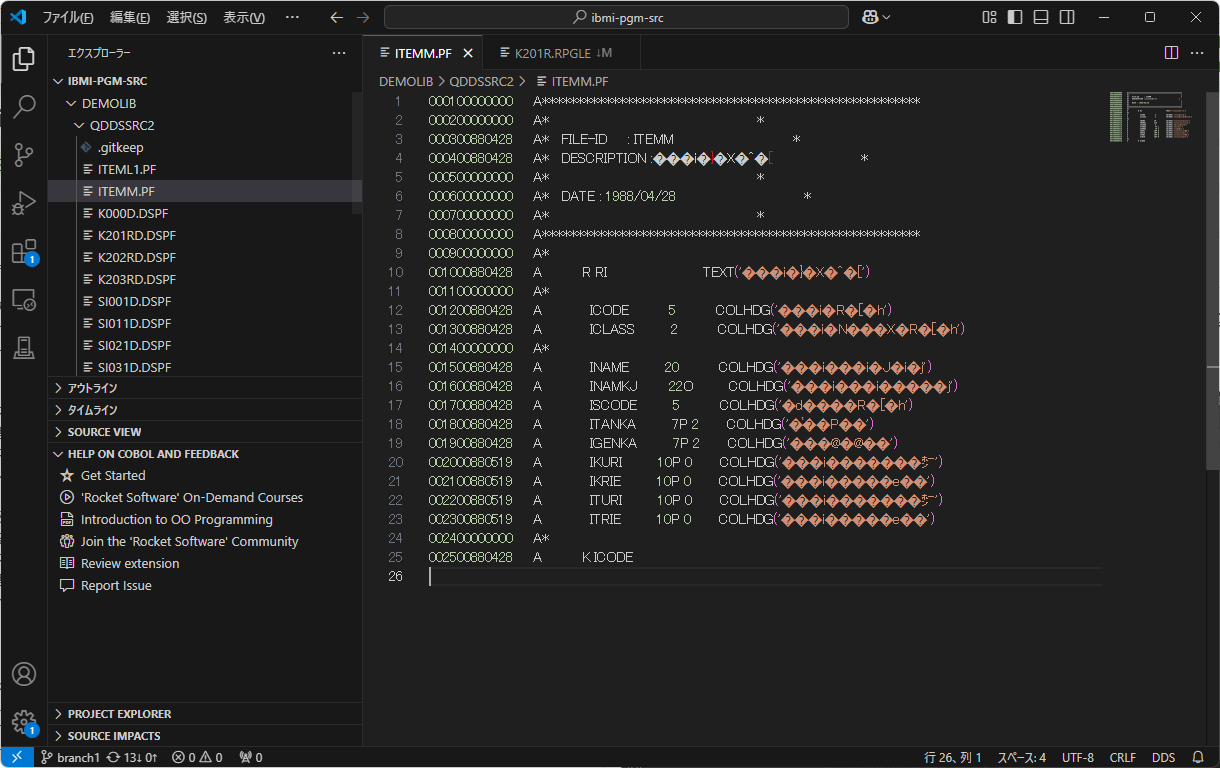Go back with the navigation arrow
1220x768 pixels.
tap(337, 17)
